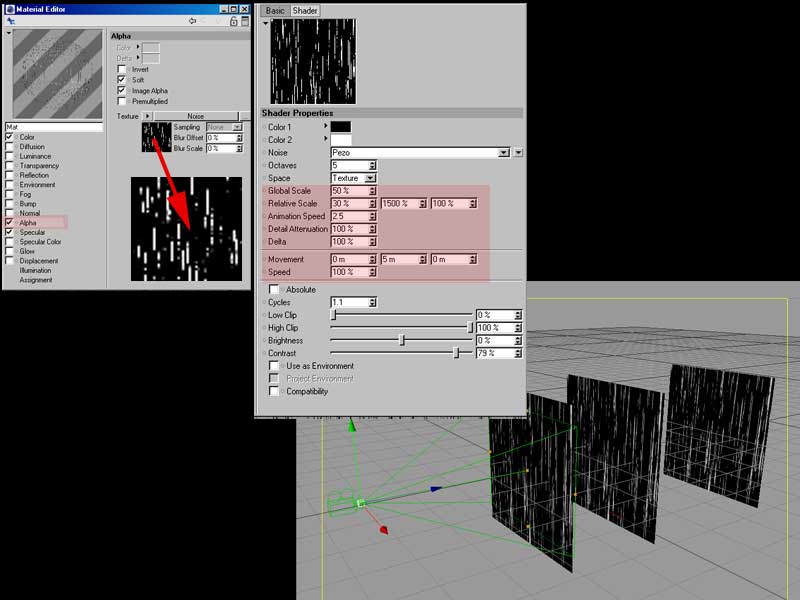The width and height of the screenshot is (800, 600).
Task: Click the Mat material name field
Action: tap(54, 127)
